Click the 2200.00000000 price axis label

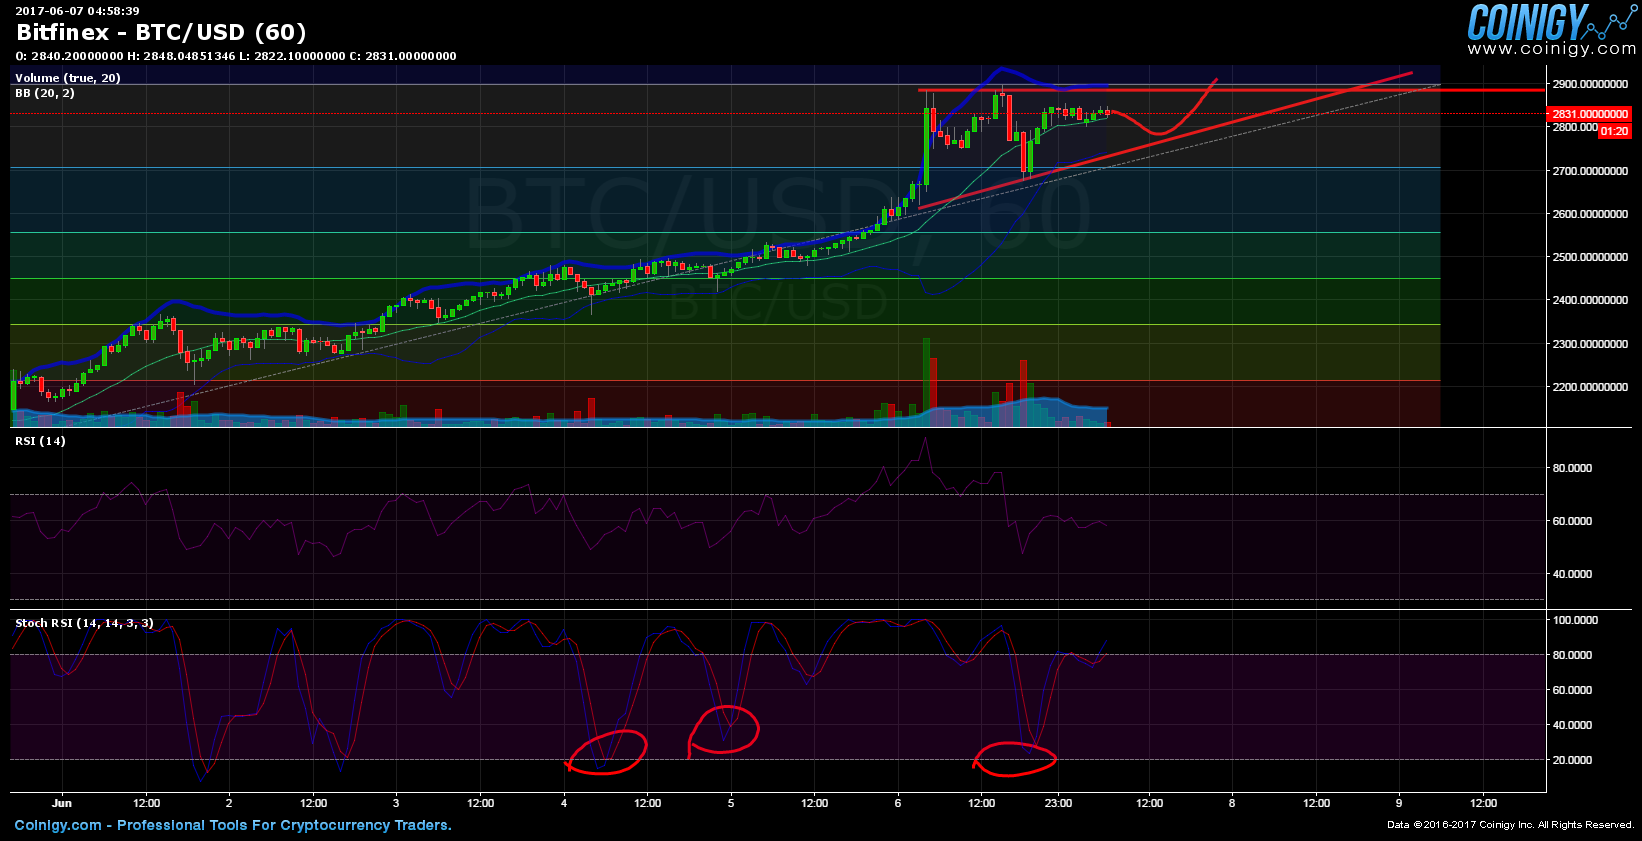(x=1590, y=387)
